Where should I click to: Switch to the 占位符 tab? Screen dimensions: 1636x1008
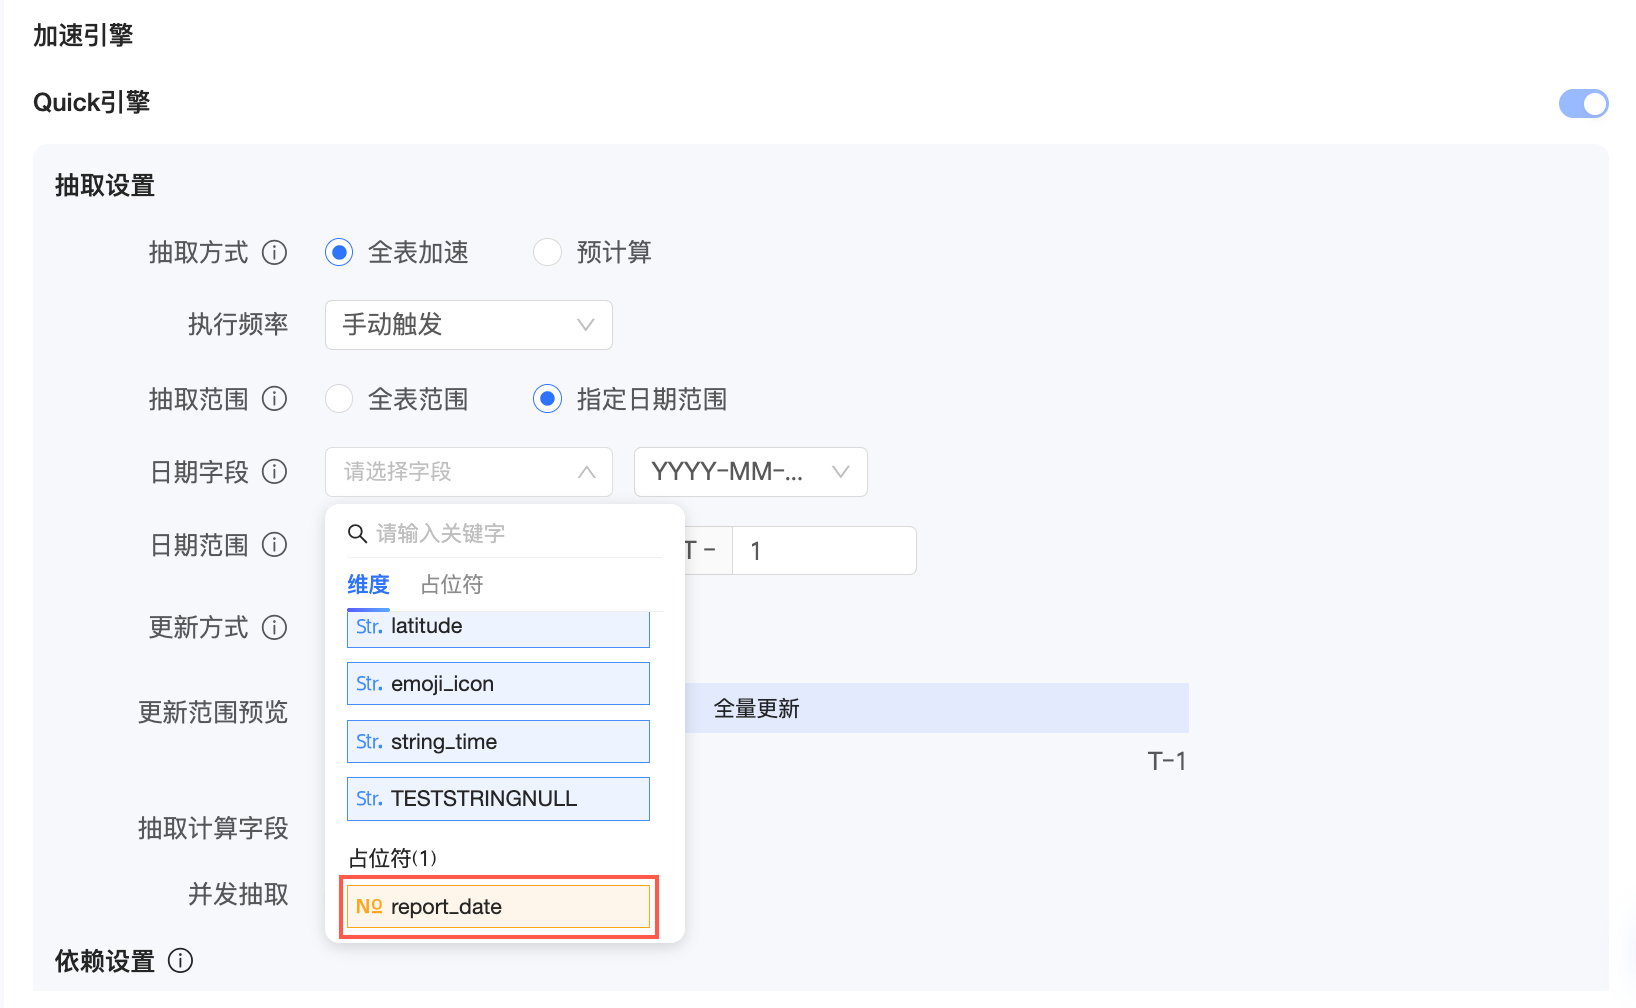pyautogui.click(x=452, y=585)
